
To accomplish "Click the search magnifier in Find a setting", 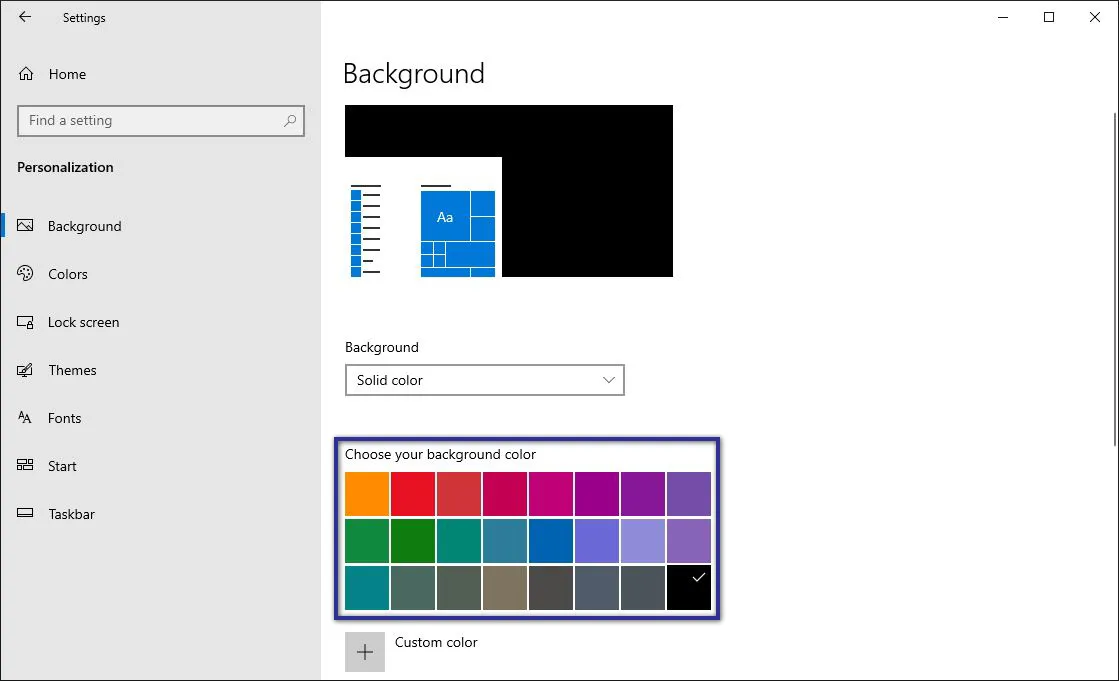I will pos(290,120).
